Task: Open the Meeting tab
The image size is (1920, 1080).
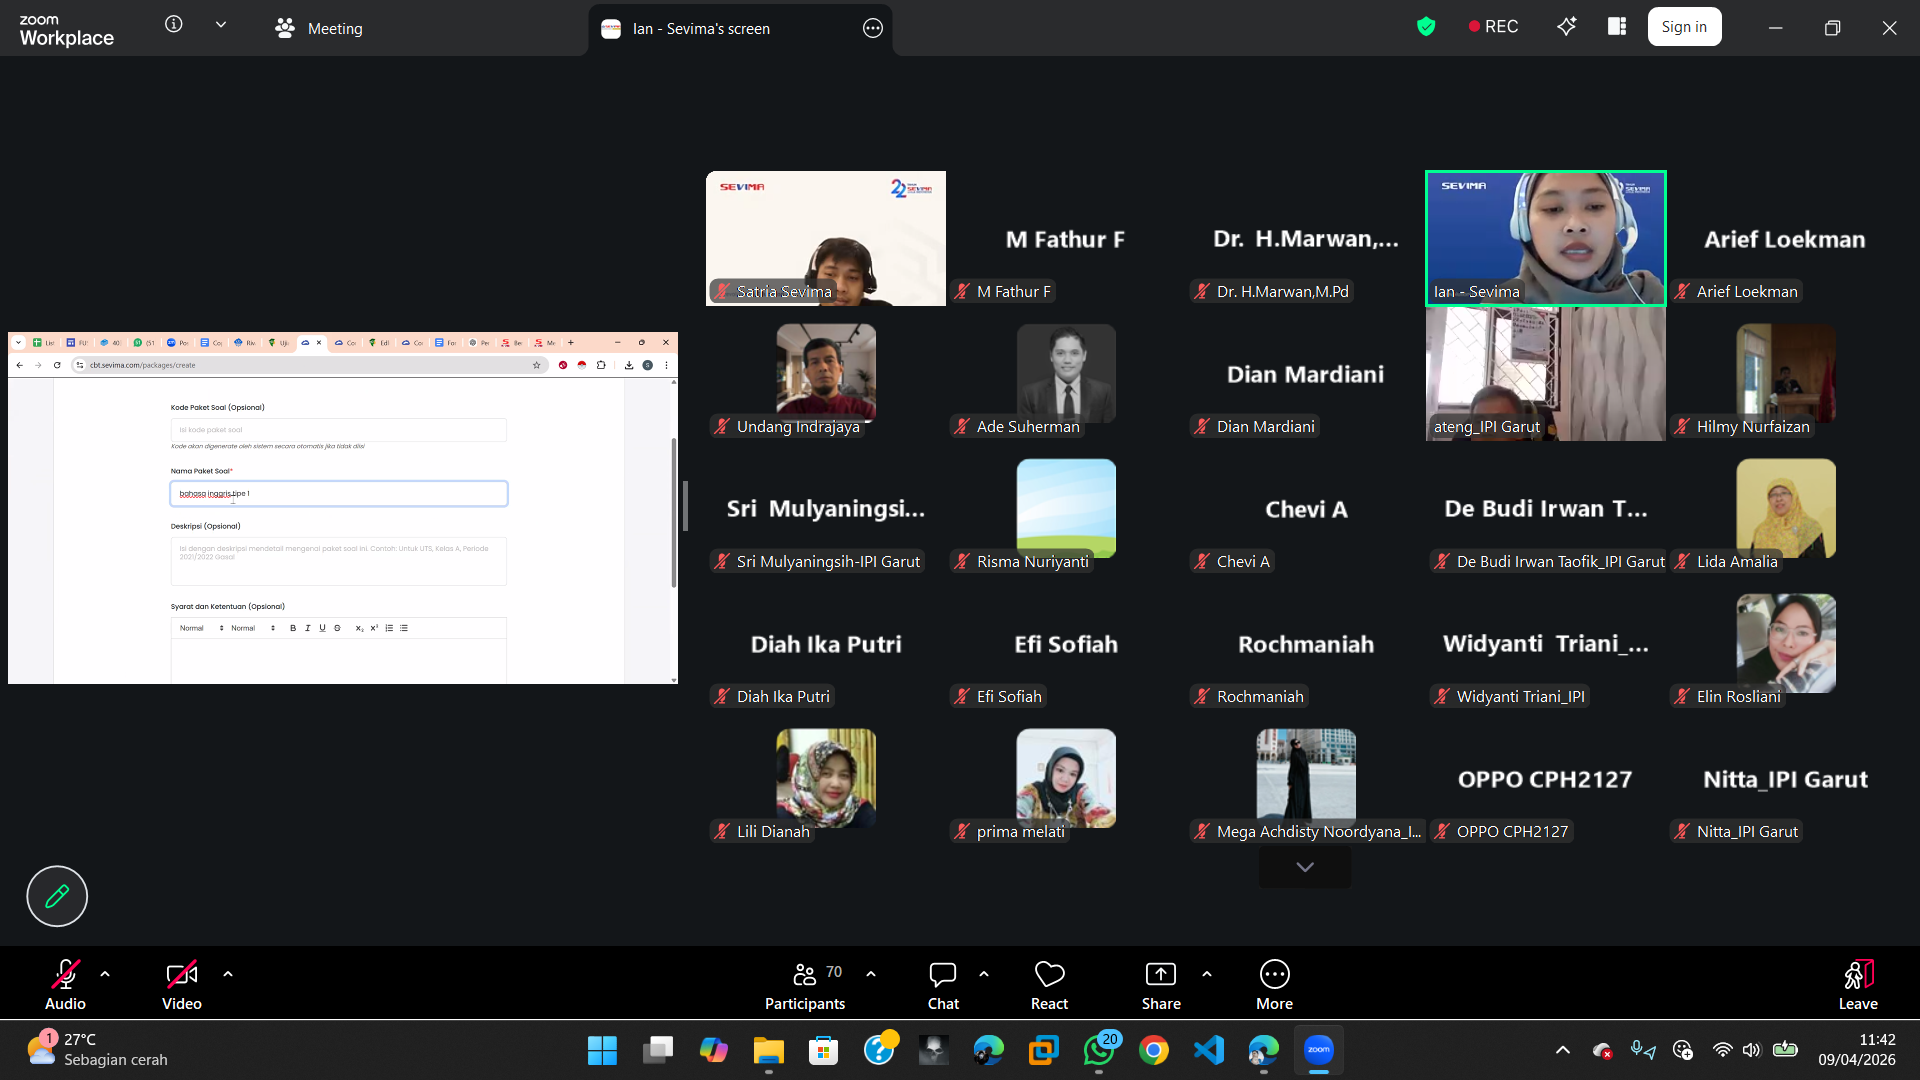Action: point(319,28)
